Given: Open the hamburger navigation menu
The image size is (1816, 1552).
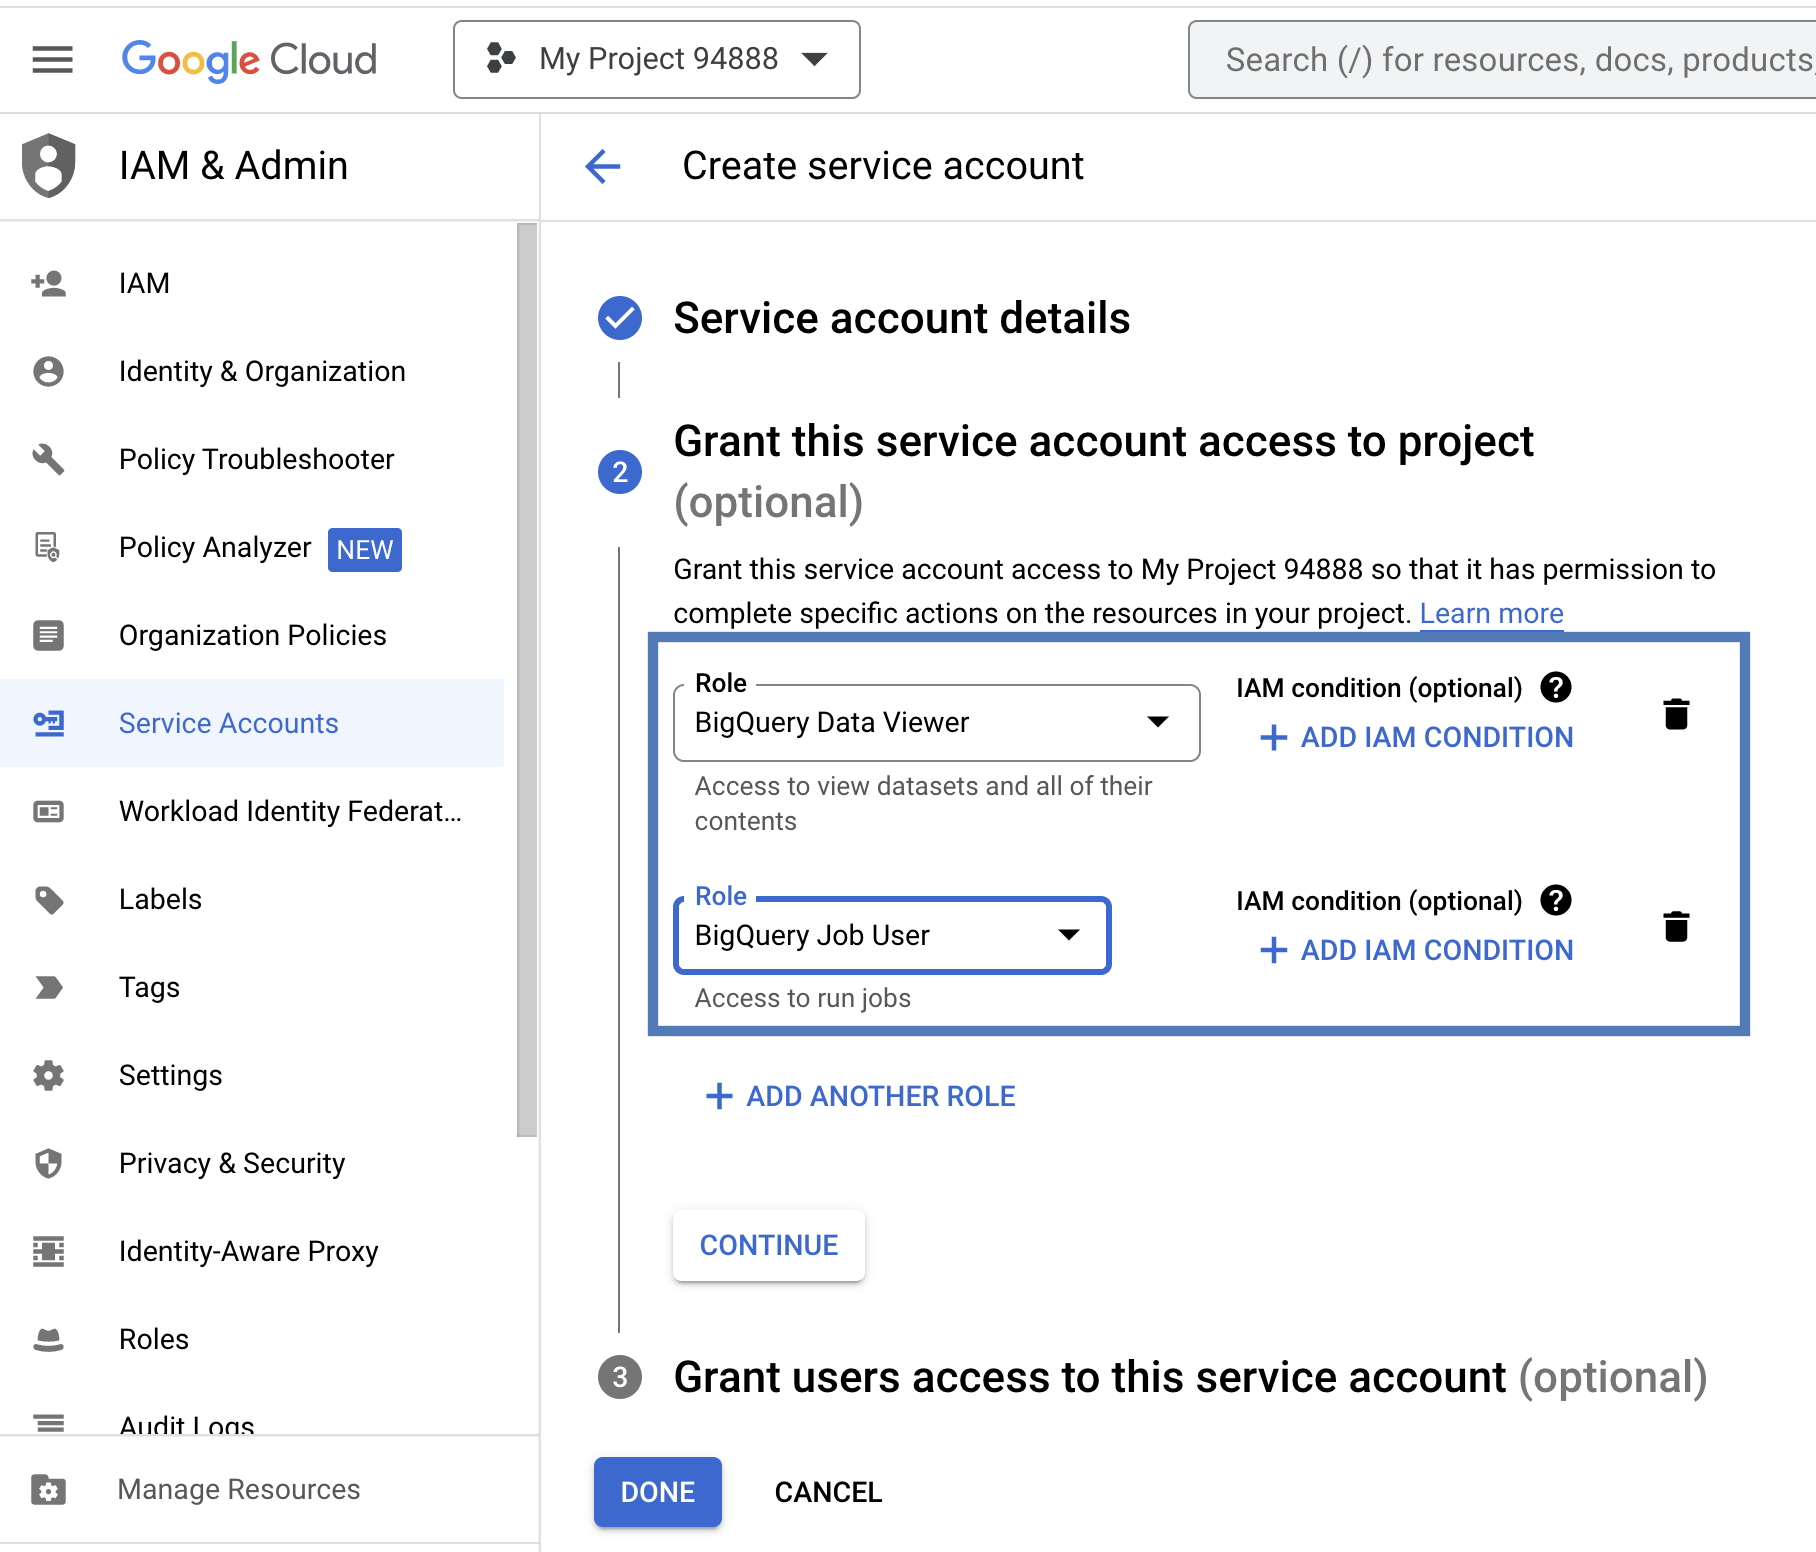Looking at the screenshot, I should pyautogui.click(x=52, y=60).
